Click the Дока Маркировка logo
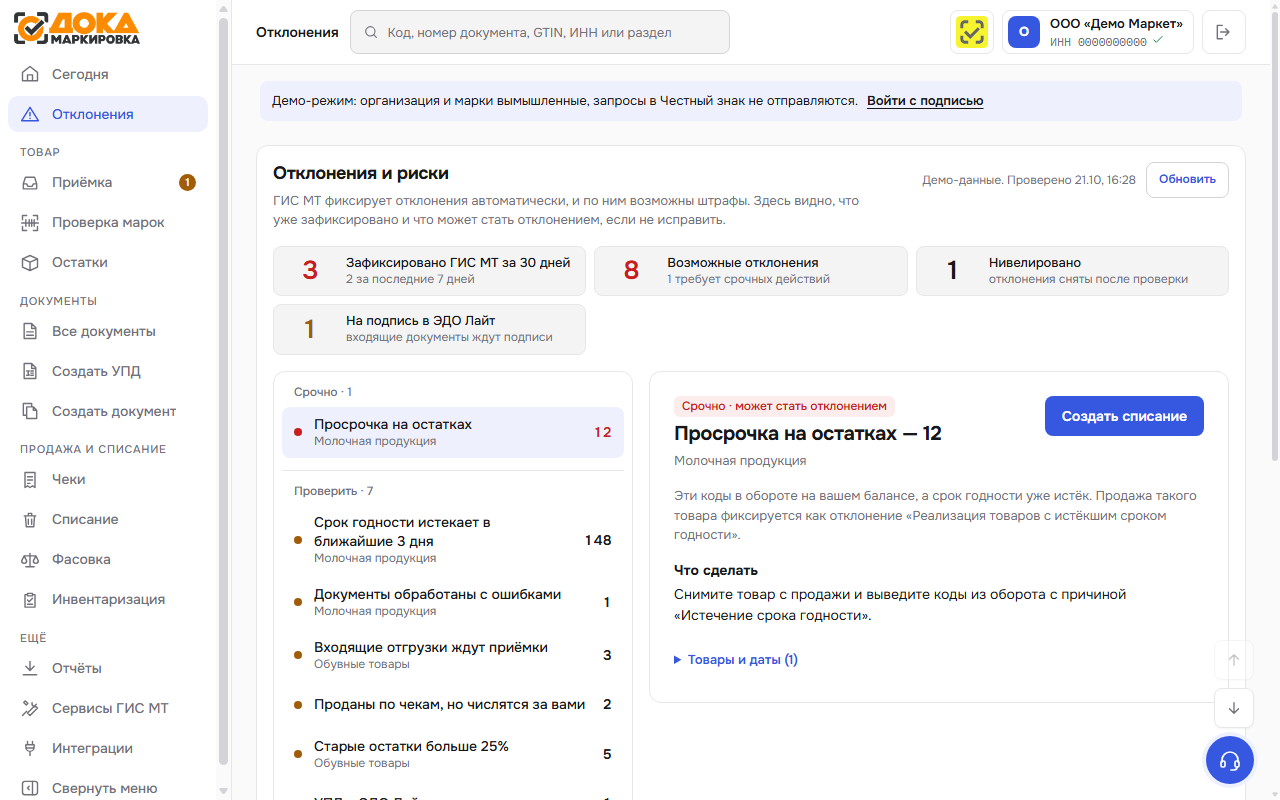Viewport: 1280px width, 800px height. tap(77, 28)
